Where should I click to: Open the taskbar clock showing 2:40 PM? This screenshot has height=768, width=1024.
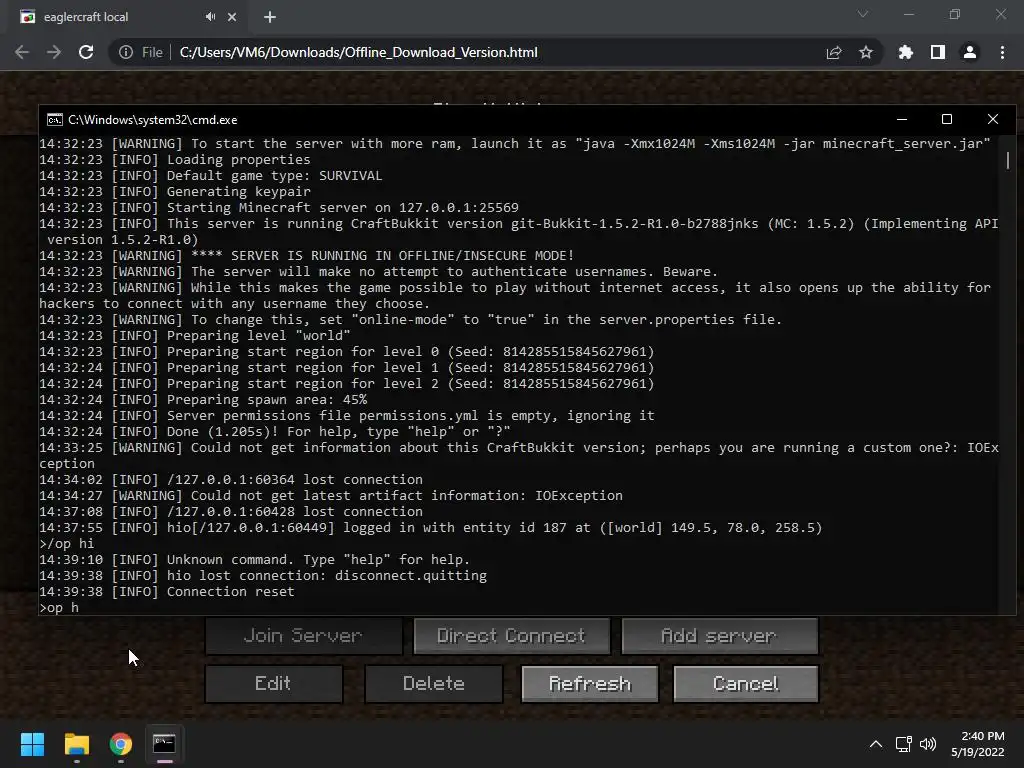(x=978, y=744)
